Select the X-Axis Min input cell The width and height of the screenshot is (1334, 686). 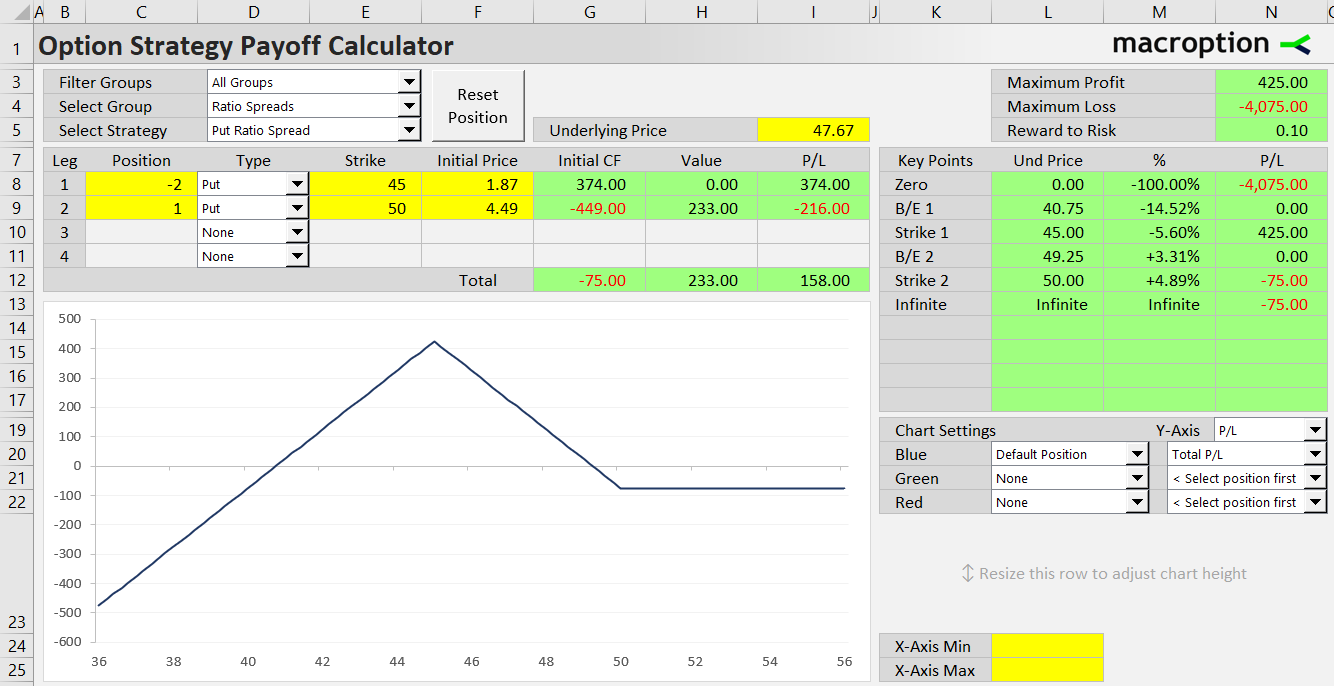click(1047, 646)
